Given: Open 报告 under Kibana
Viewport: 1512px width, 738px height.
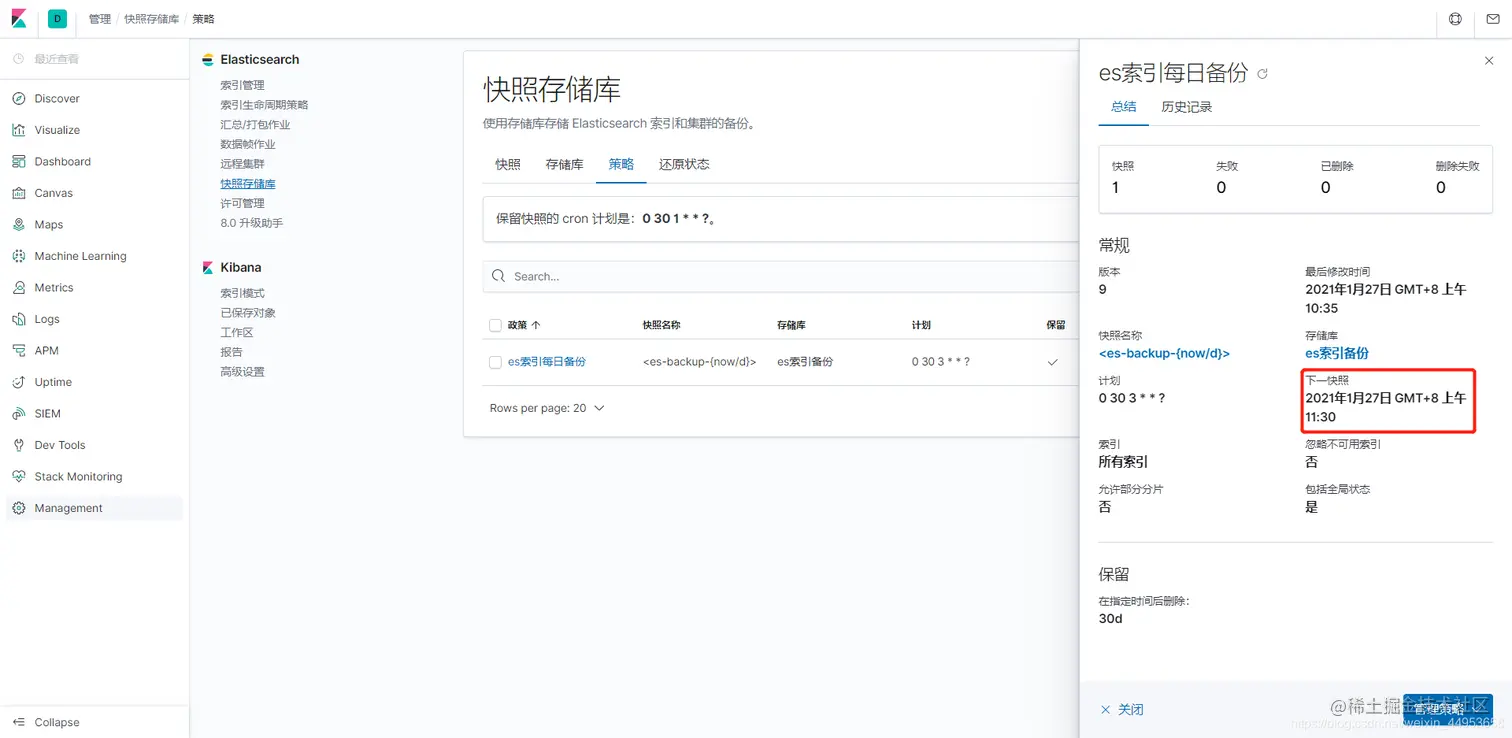Looking at the screenshot, I should (231, 352).
